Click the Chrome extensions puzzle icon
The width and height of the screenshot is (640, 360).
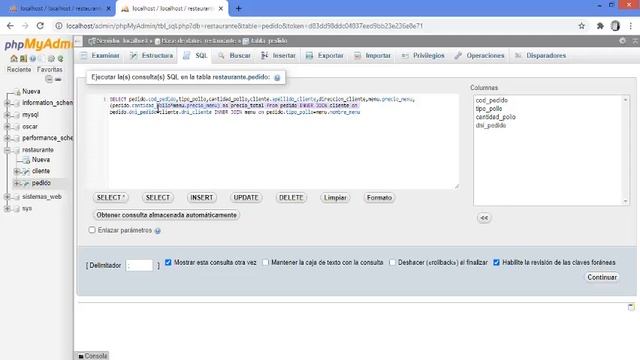point(600,26)
